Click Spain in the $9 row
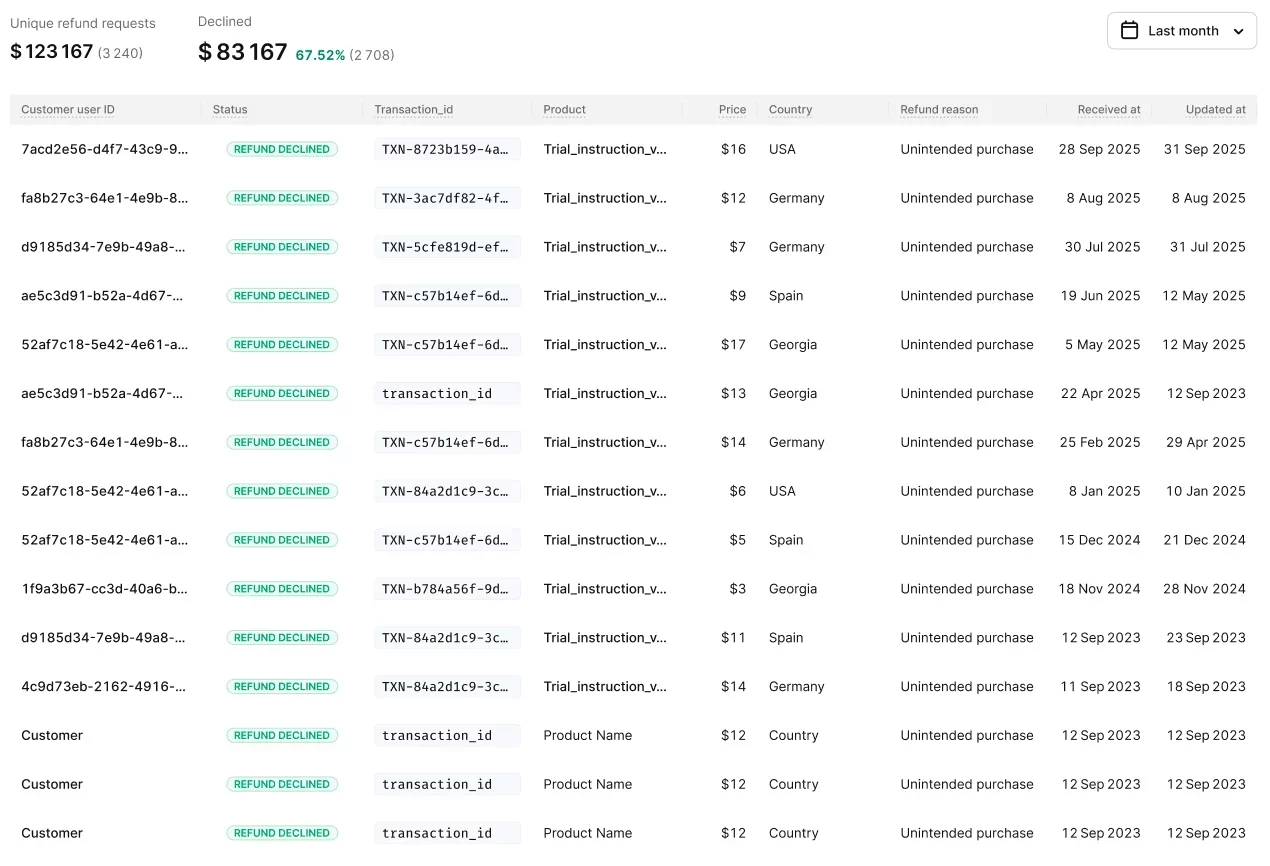The image size is (1270, 866). [786, 296]
